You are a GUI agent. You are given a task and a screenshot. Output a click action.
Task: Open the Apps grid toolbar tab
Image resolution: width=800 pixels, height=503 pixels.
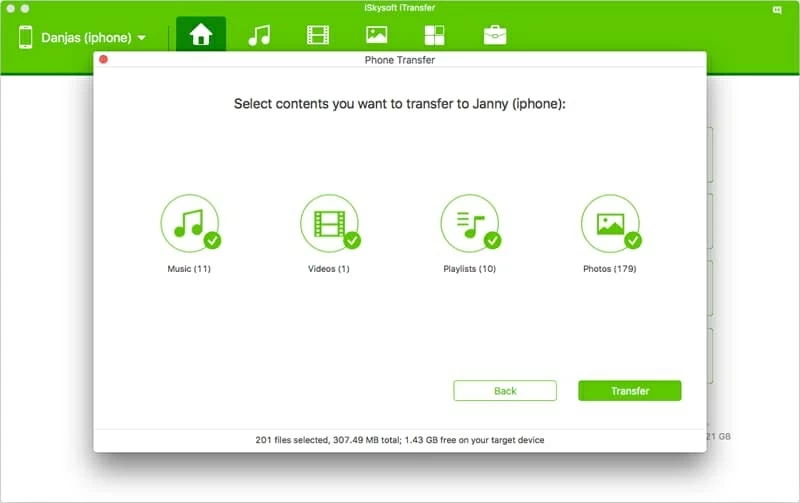435,36
